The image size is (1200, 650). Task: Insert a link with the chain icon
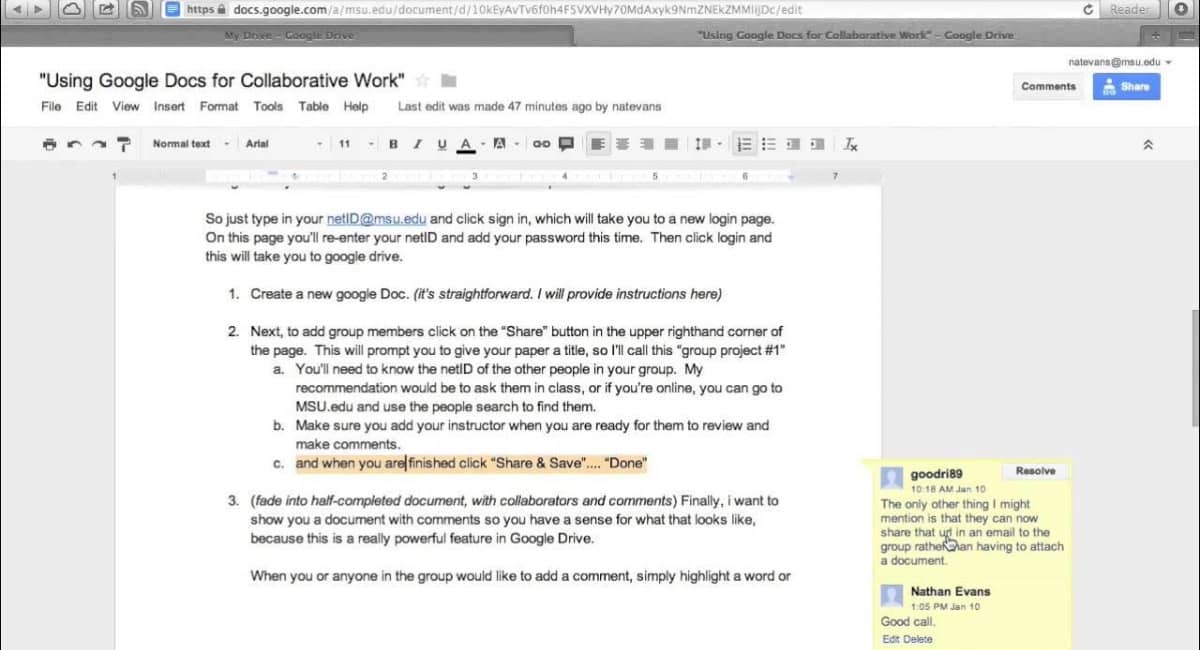coord(541,144)
